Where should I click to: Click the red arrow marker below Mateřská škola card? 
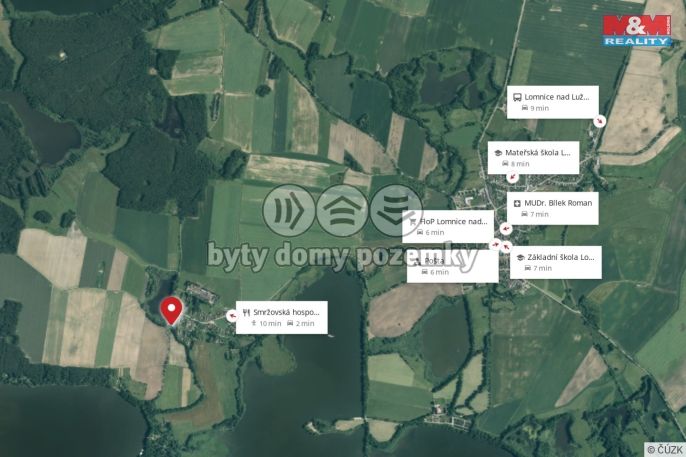point(512,177)
